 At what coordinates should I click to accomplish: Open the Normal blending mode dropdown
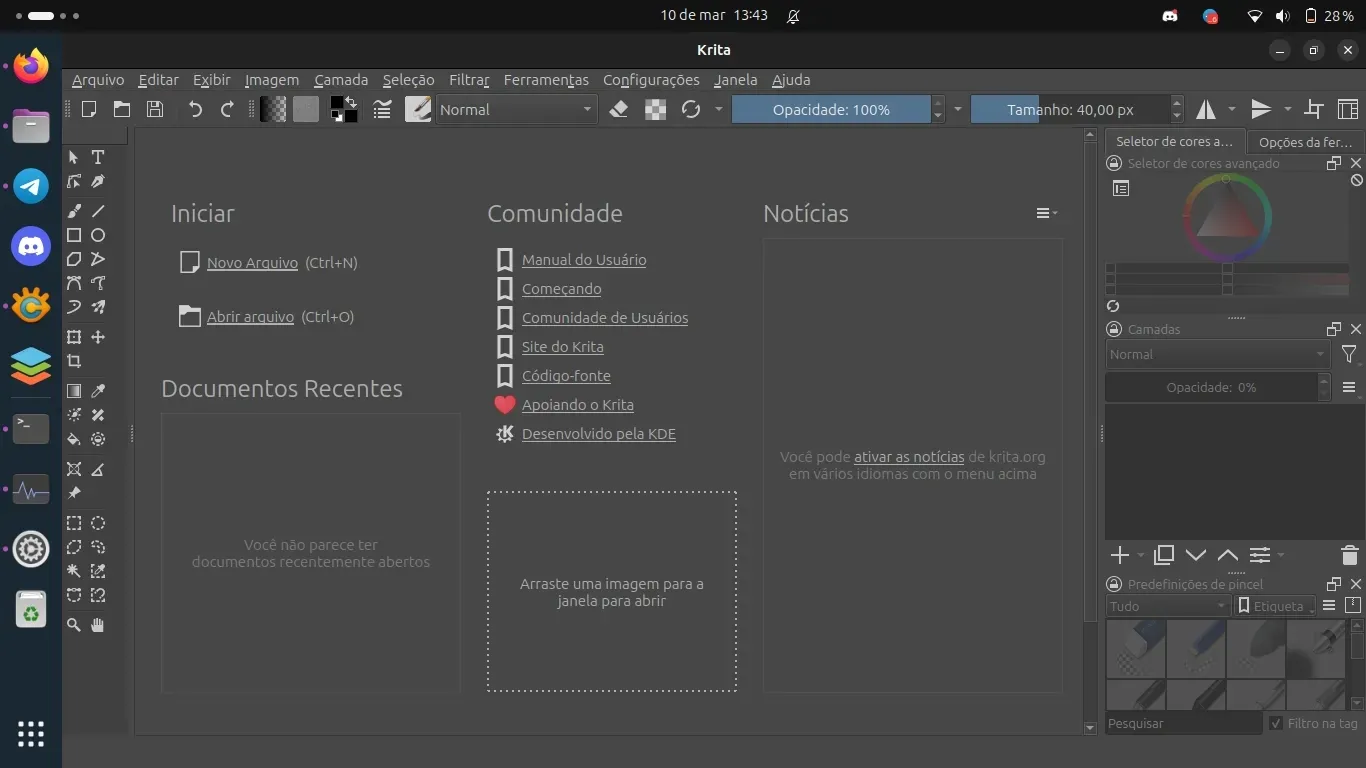(x=516, y=110)
